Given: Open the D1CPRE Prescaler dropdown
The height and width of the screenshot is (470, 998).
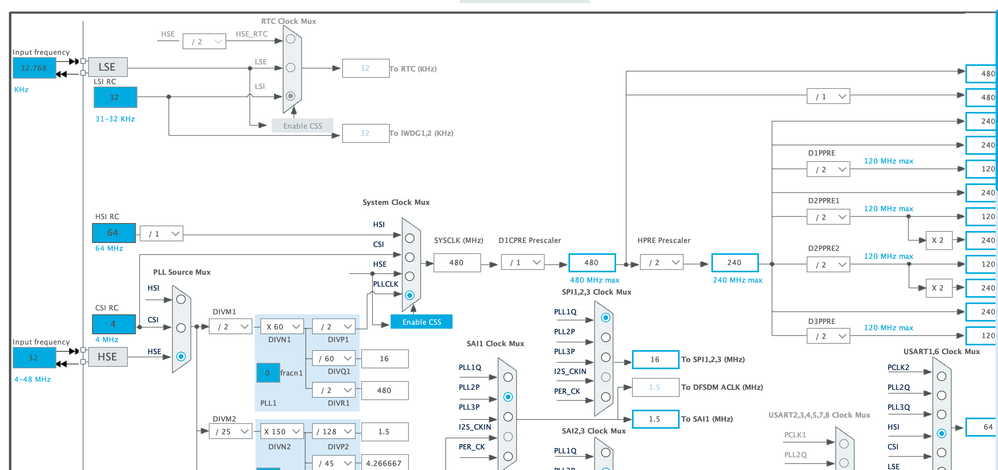Looking at the screenshot, I should (523, 262).
